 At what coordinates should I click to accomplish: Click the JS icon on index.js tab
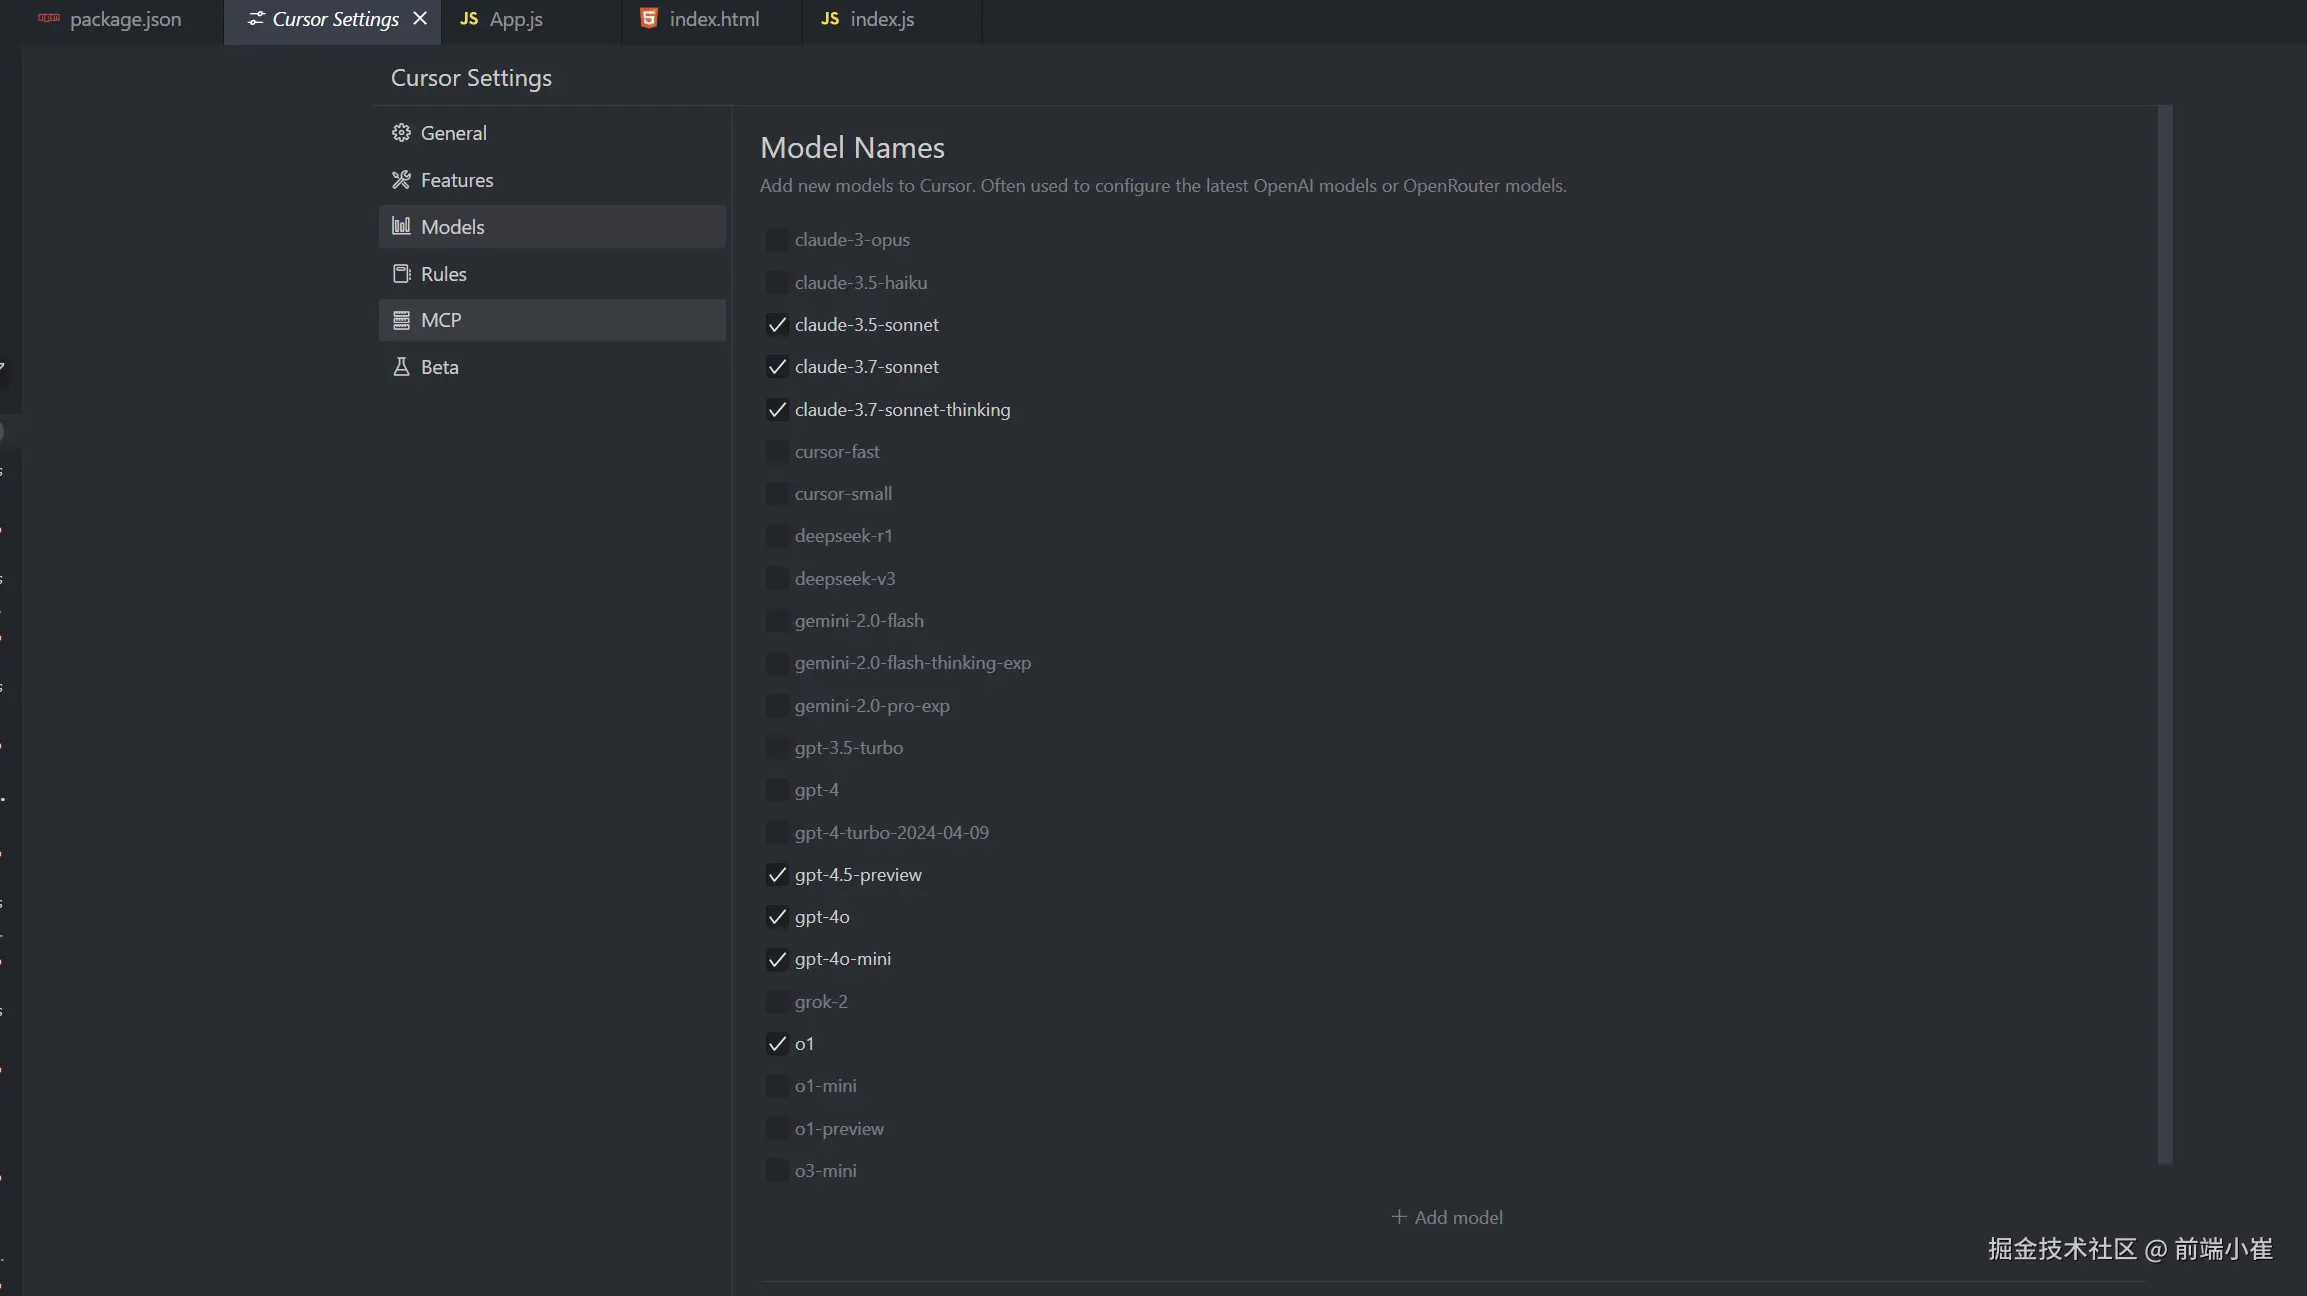[830, 19]
